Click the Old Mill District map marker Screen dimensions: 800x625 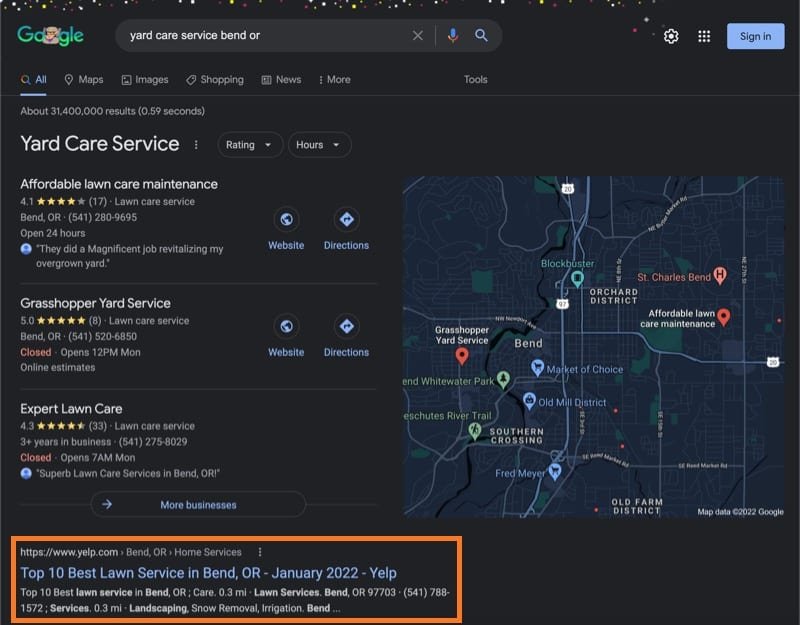530,401
